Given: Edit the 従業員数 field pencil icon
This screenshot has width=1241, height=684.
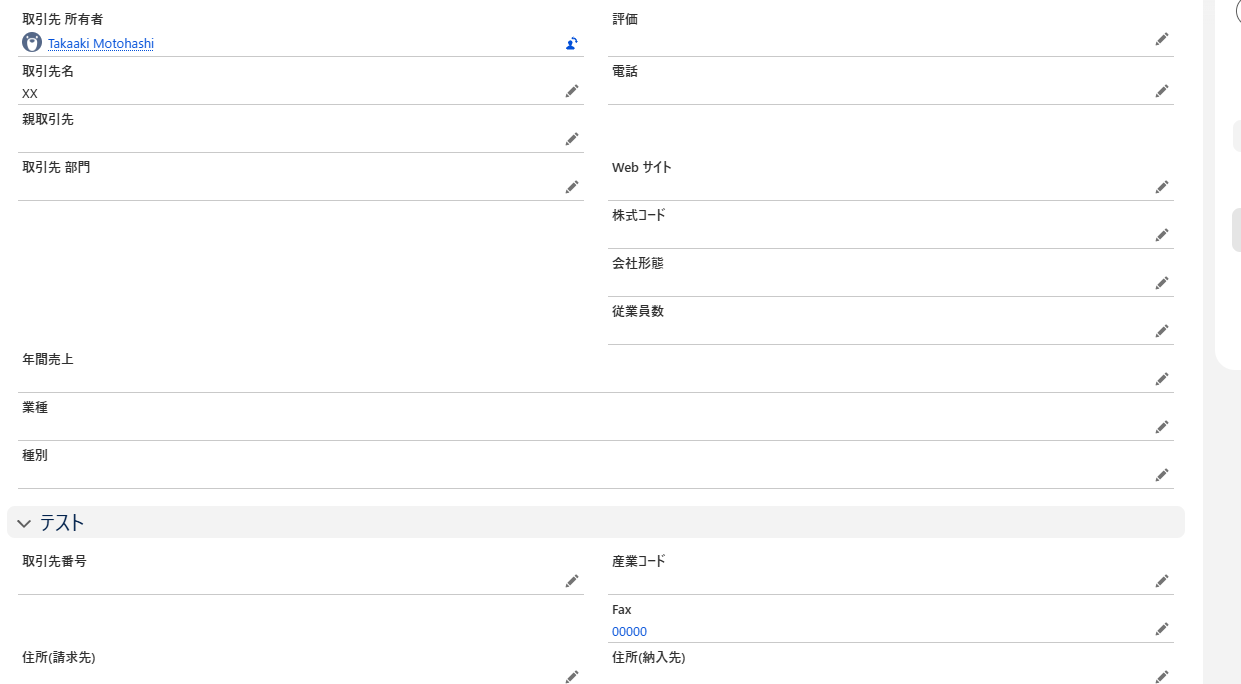Looking at the screenshot, I should [x=1162, y=331].
